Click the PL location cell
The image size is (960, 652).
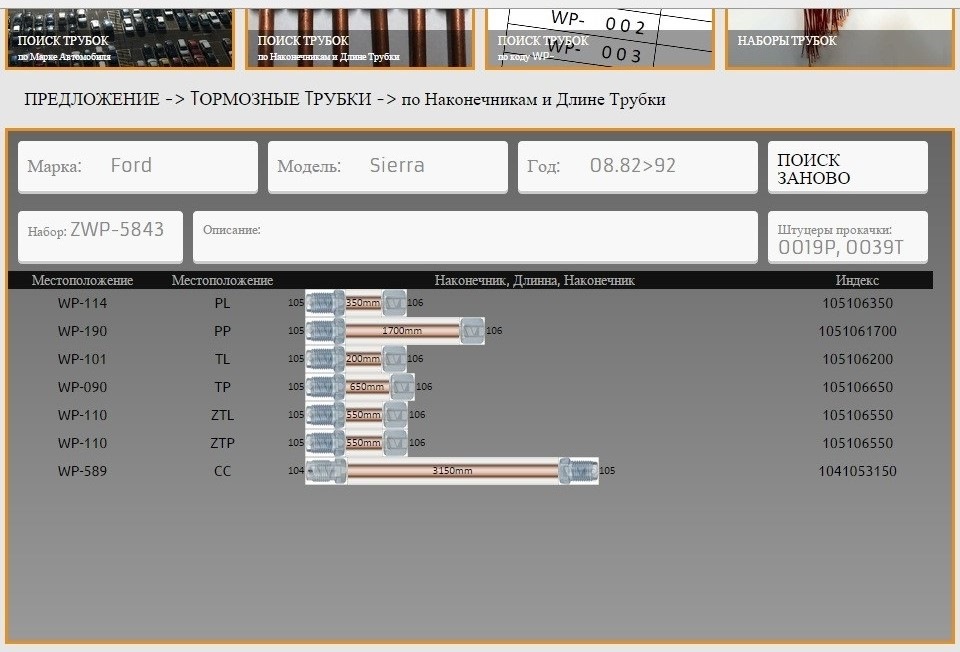222,303
